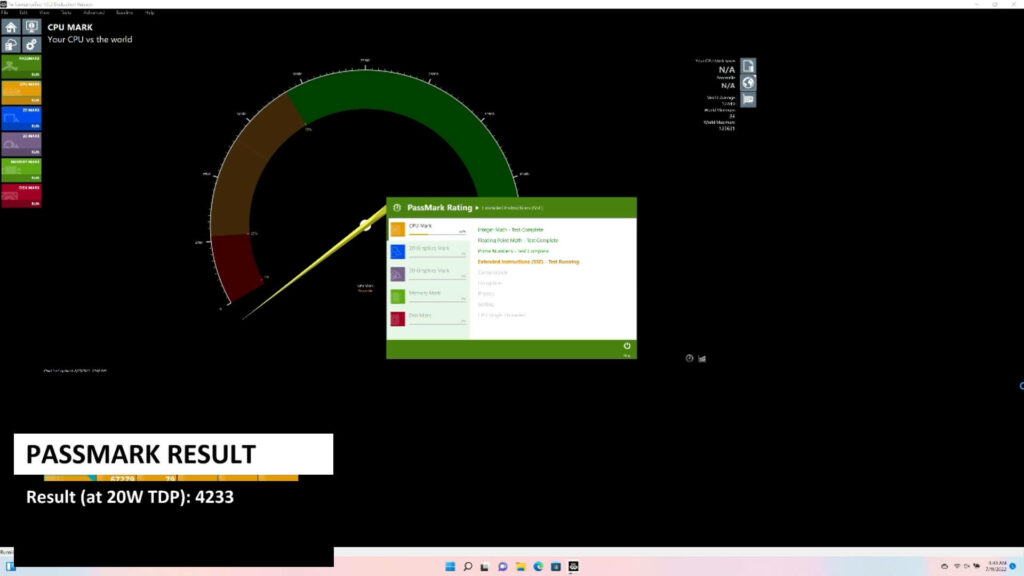Go to the Home screen icon

point(11,27)
